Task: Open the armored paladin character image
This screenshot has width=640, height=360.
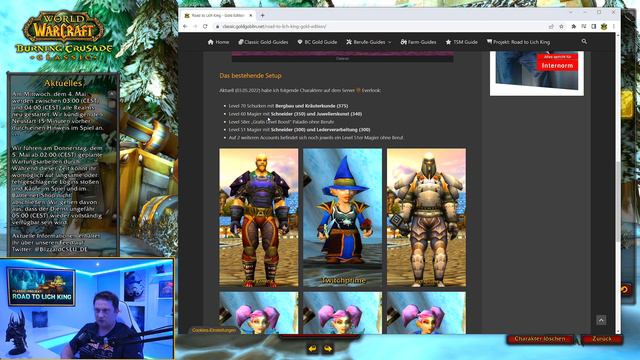Action: 426,218
